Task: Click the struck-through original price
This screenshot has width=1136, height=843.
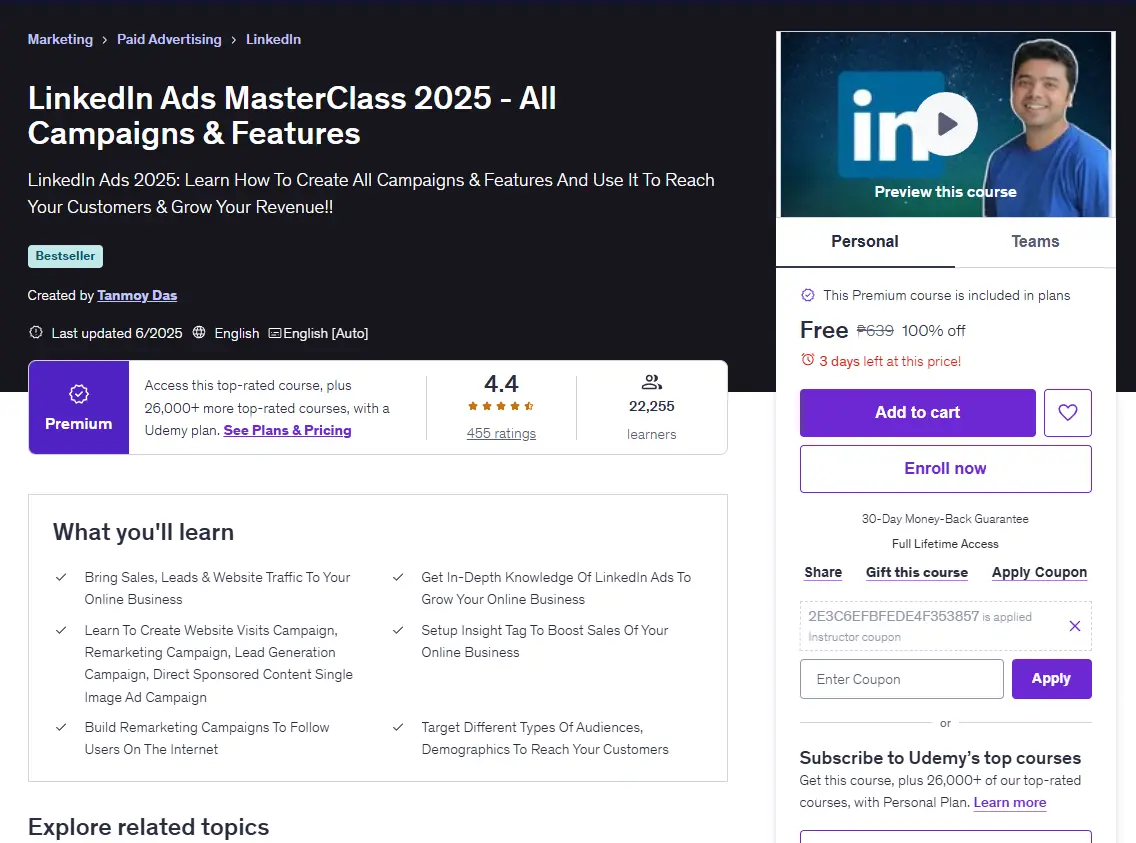Action: tap(875, 331)
